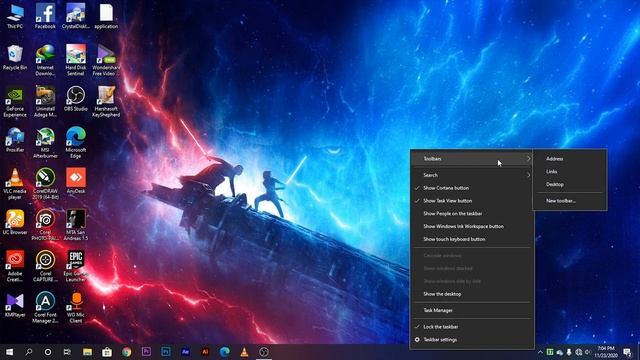This screenshot has height=360, width=640.
Task: Open Microsoft Store from the taskbar
Action: (x=107, y=352)
